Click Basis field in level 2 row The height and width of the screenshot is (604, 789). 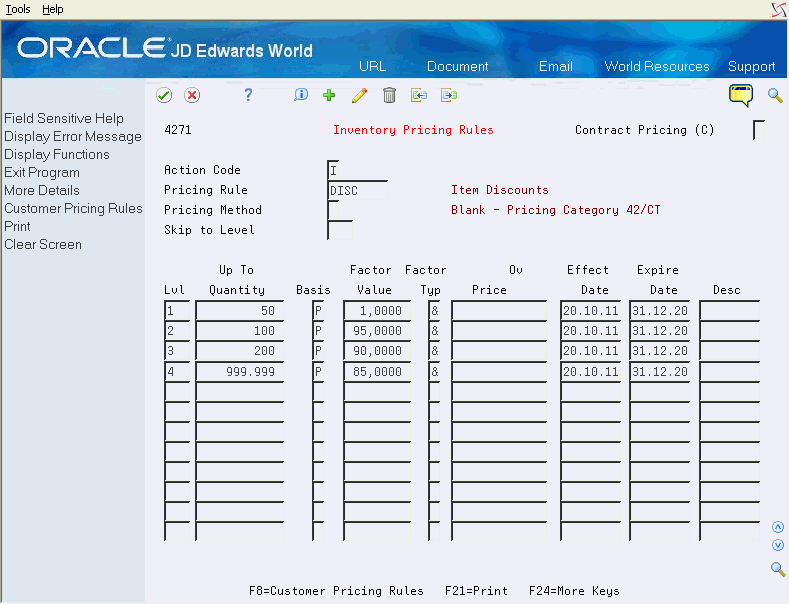pos(318,331)
